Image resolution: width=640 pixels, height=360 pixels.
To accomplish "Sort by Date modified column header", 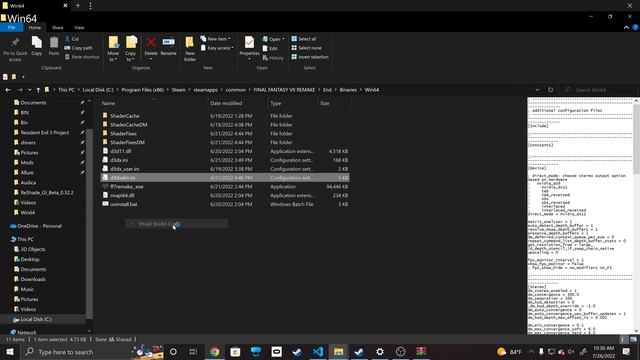I will [237, 103].
